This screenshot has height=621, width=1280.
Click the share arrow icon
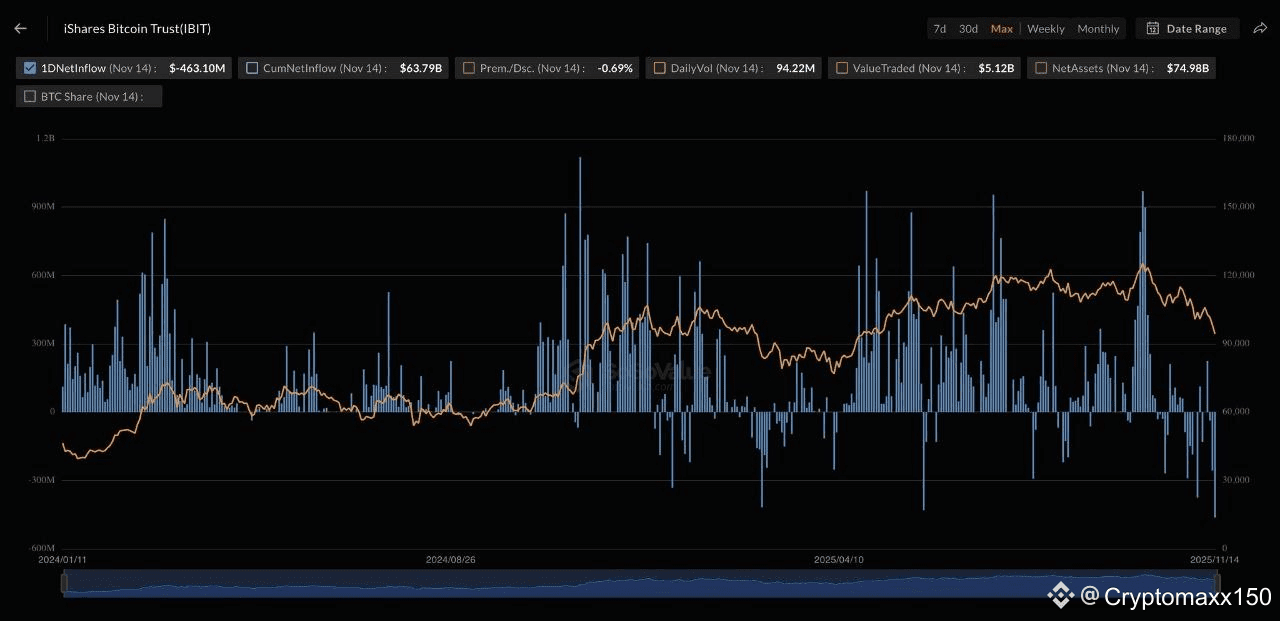[x=1260, y=29]
